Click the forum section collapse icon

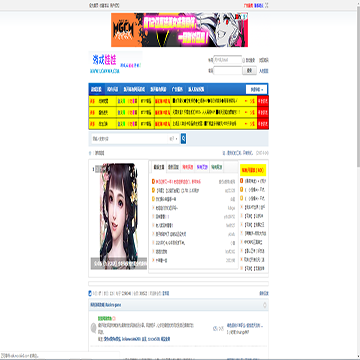point(265,305)
